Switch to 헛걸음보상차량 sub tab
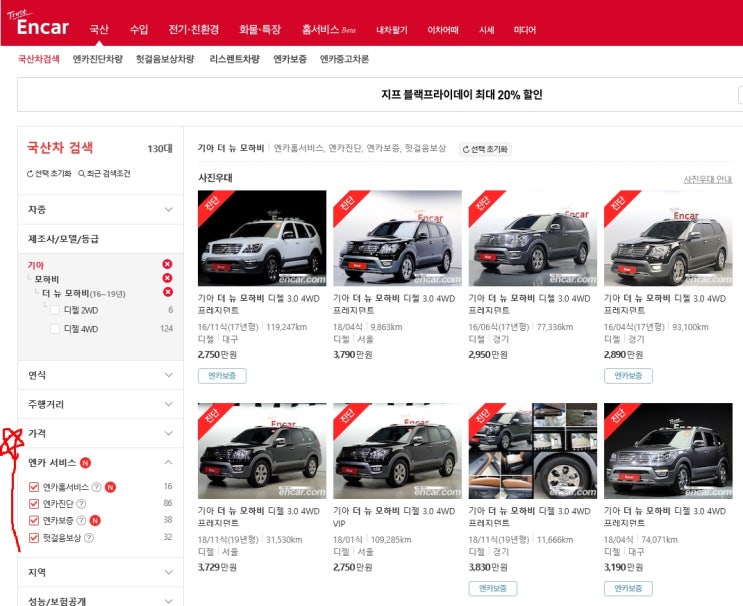Viewport: 743px width, 606px height. [165, 59]
